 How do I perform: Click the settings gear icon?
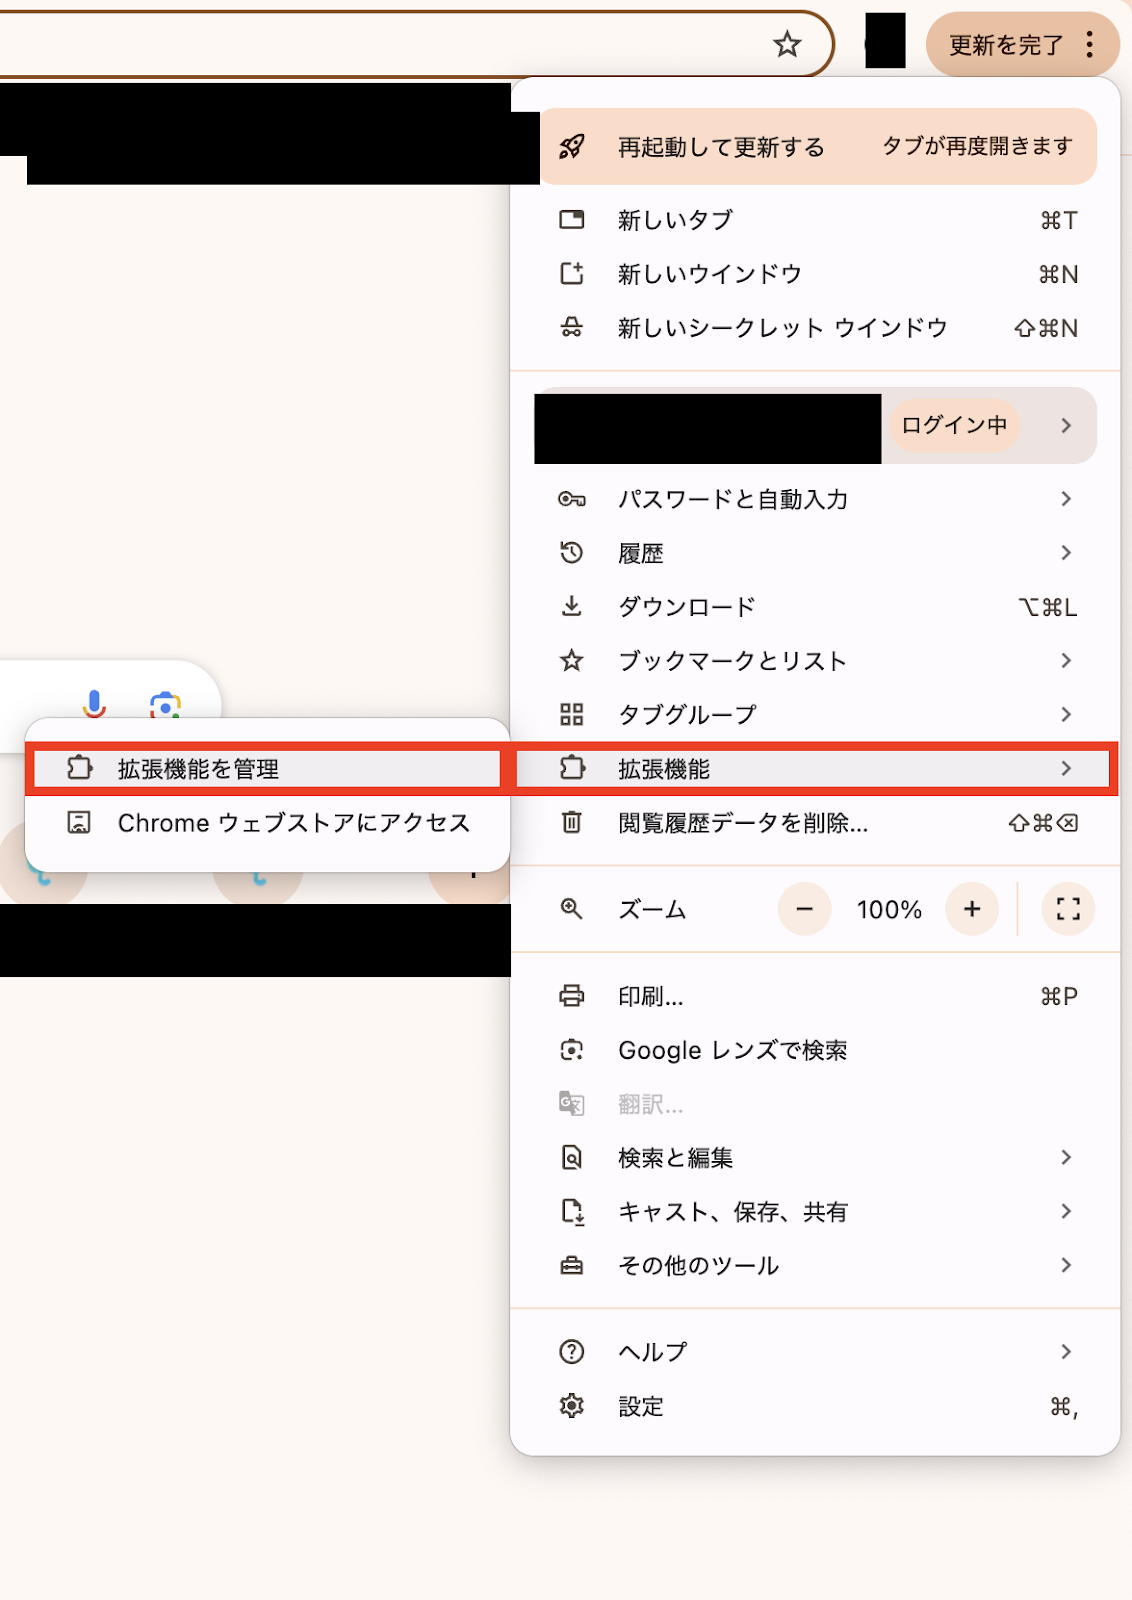pyautogui.click(x=571, y=1406)
